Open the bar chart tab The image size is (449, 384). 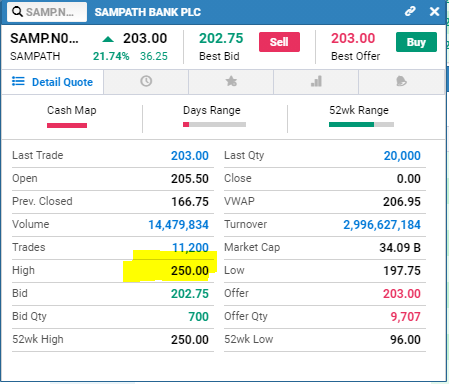[x=316, y=81]
